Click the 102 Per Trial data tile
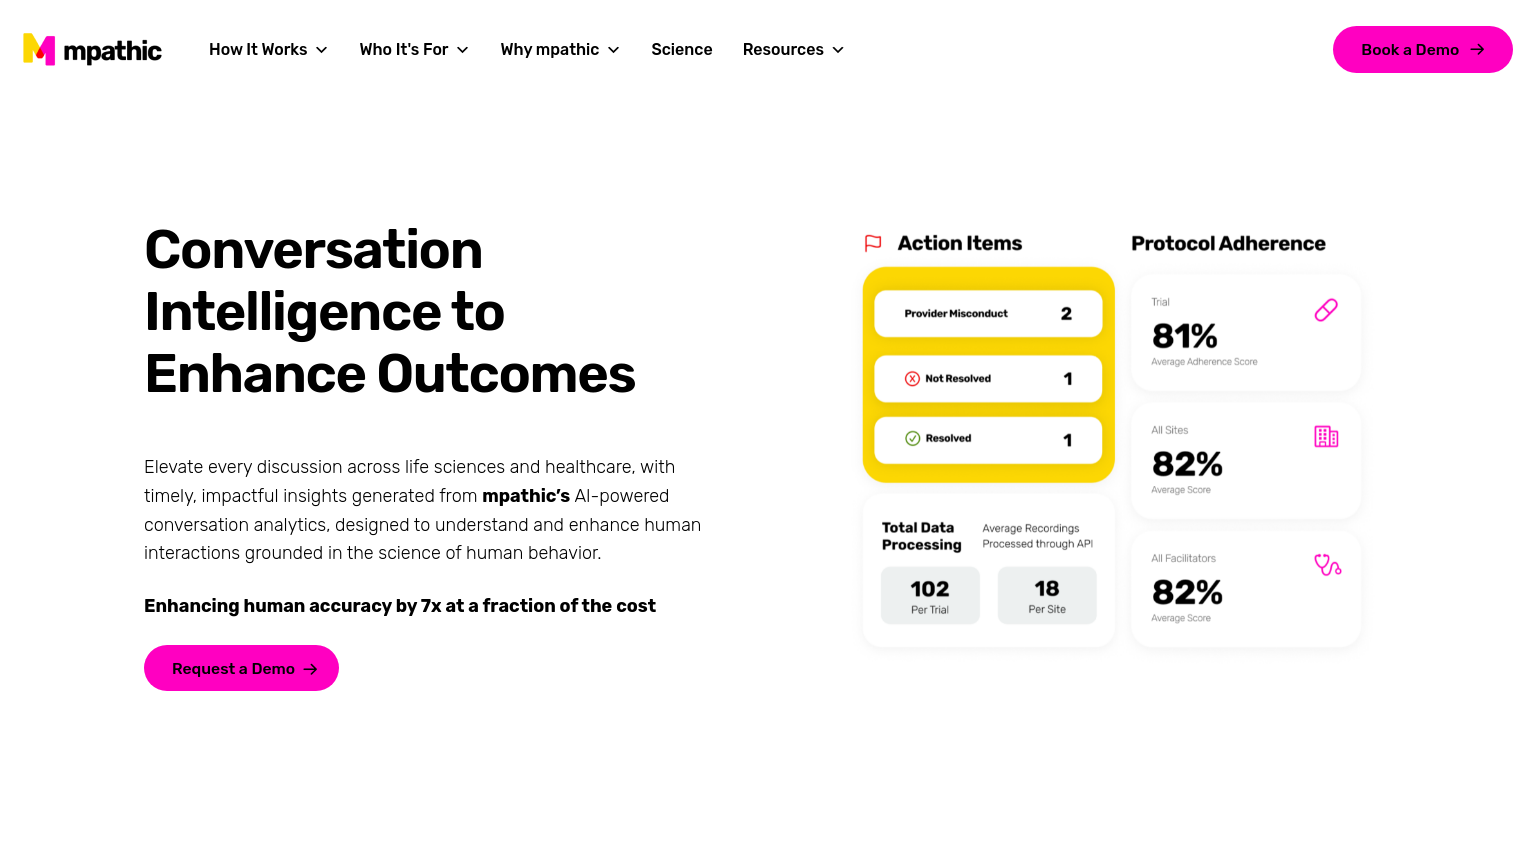Viewport: 1536px width, 864px height. [x=930, y=596]
